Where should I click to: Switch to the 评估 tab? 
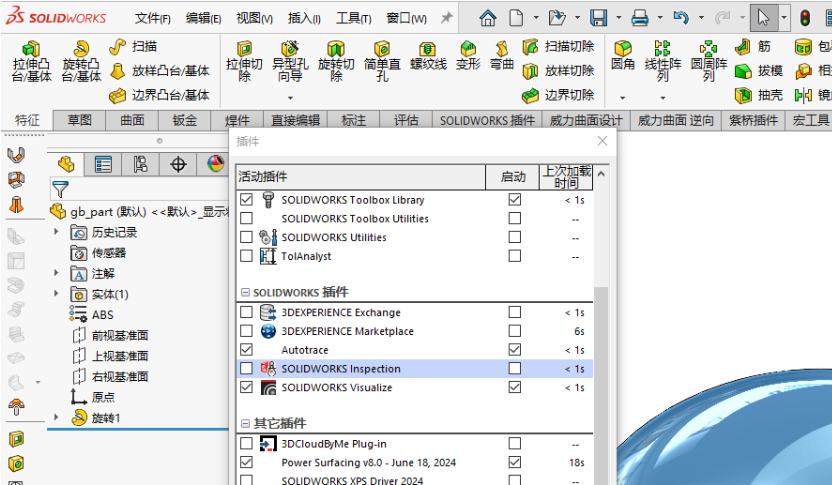[x=406, y=120]
